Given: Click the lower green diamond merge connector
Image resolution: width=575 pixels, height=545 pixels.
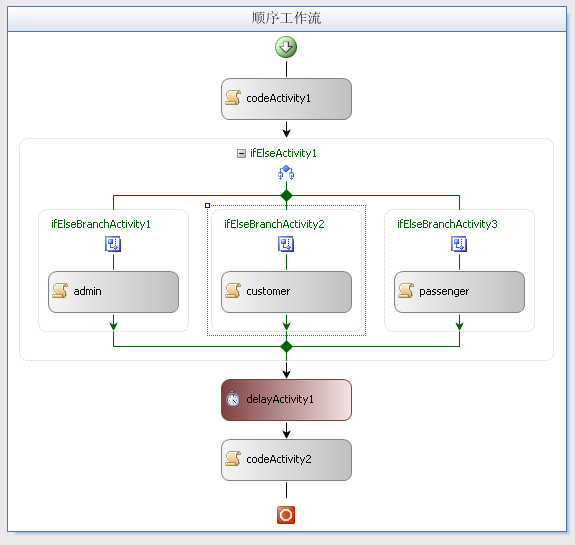Looking at the screenshot, I should [286, 346].
